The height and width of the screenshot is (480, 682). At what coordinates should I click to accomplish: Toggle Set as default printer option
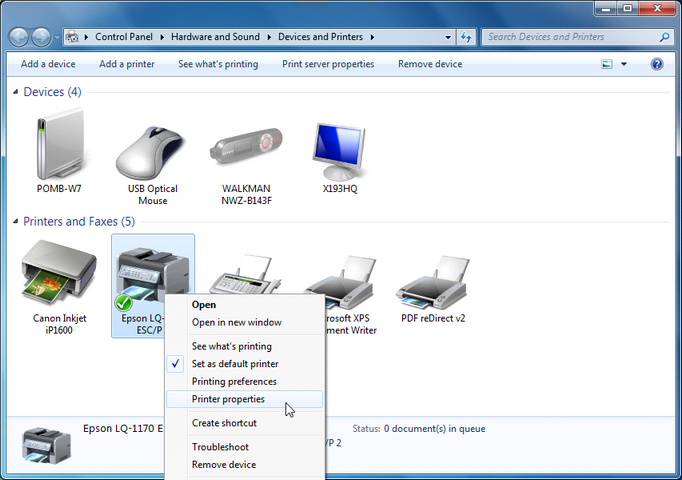(235, 364)
